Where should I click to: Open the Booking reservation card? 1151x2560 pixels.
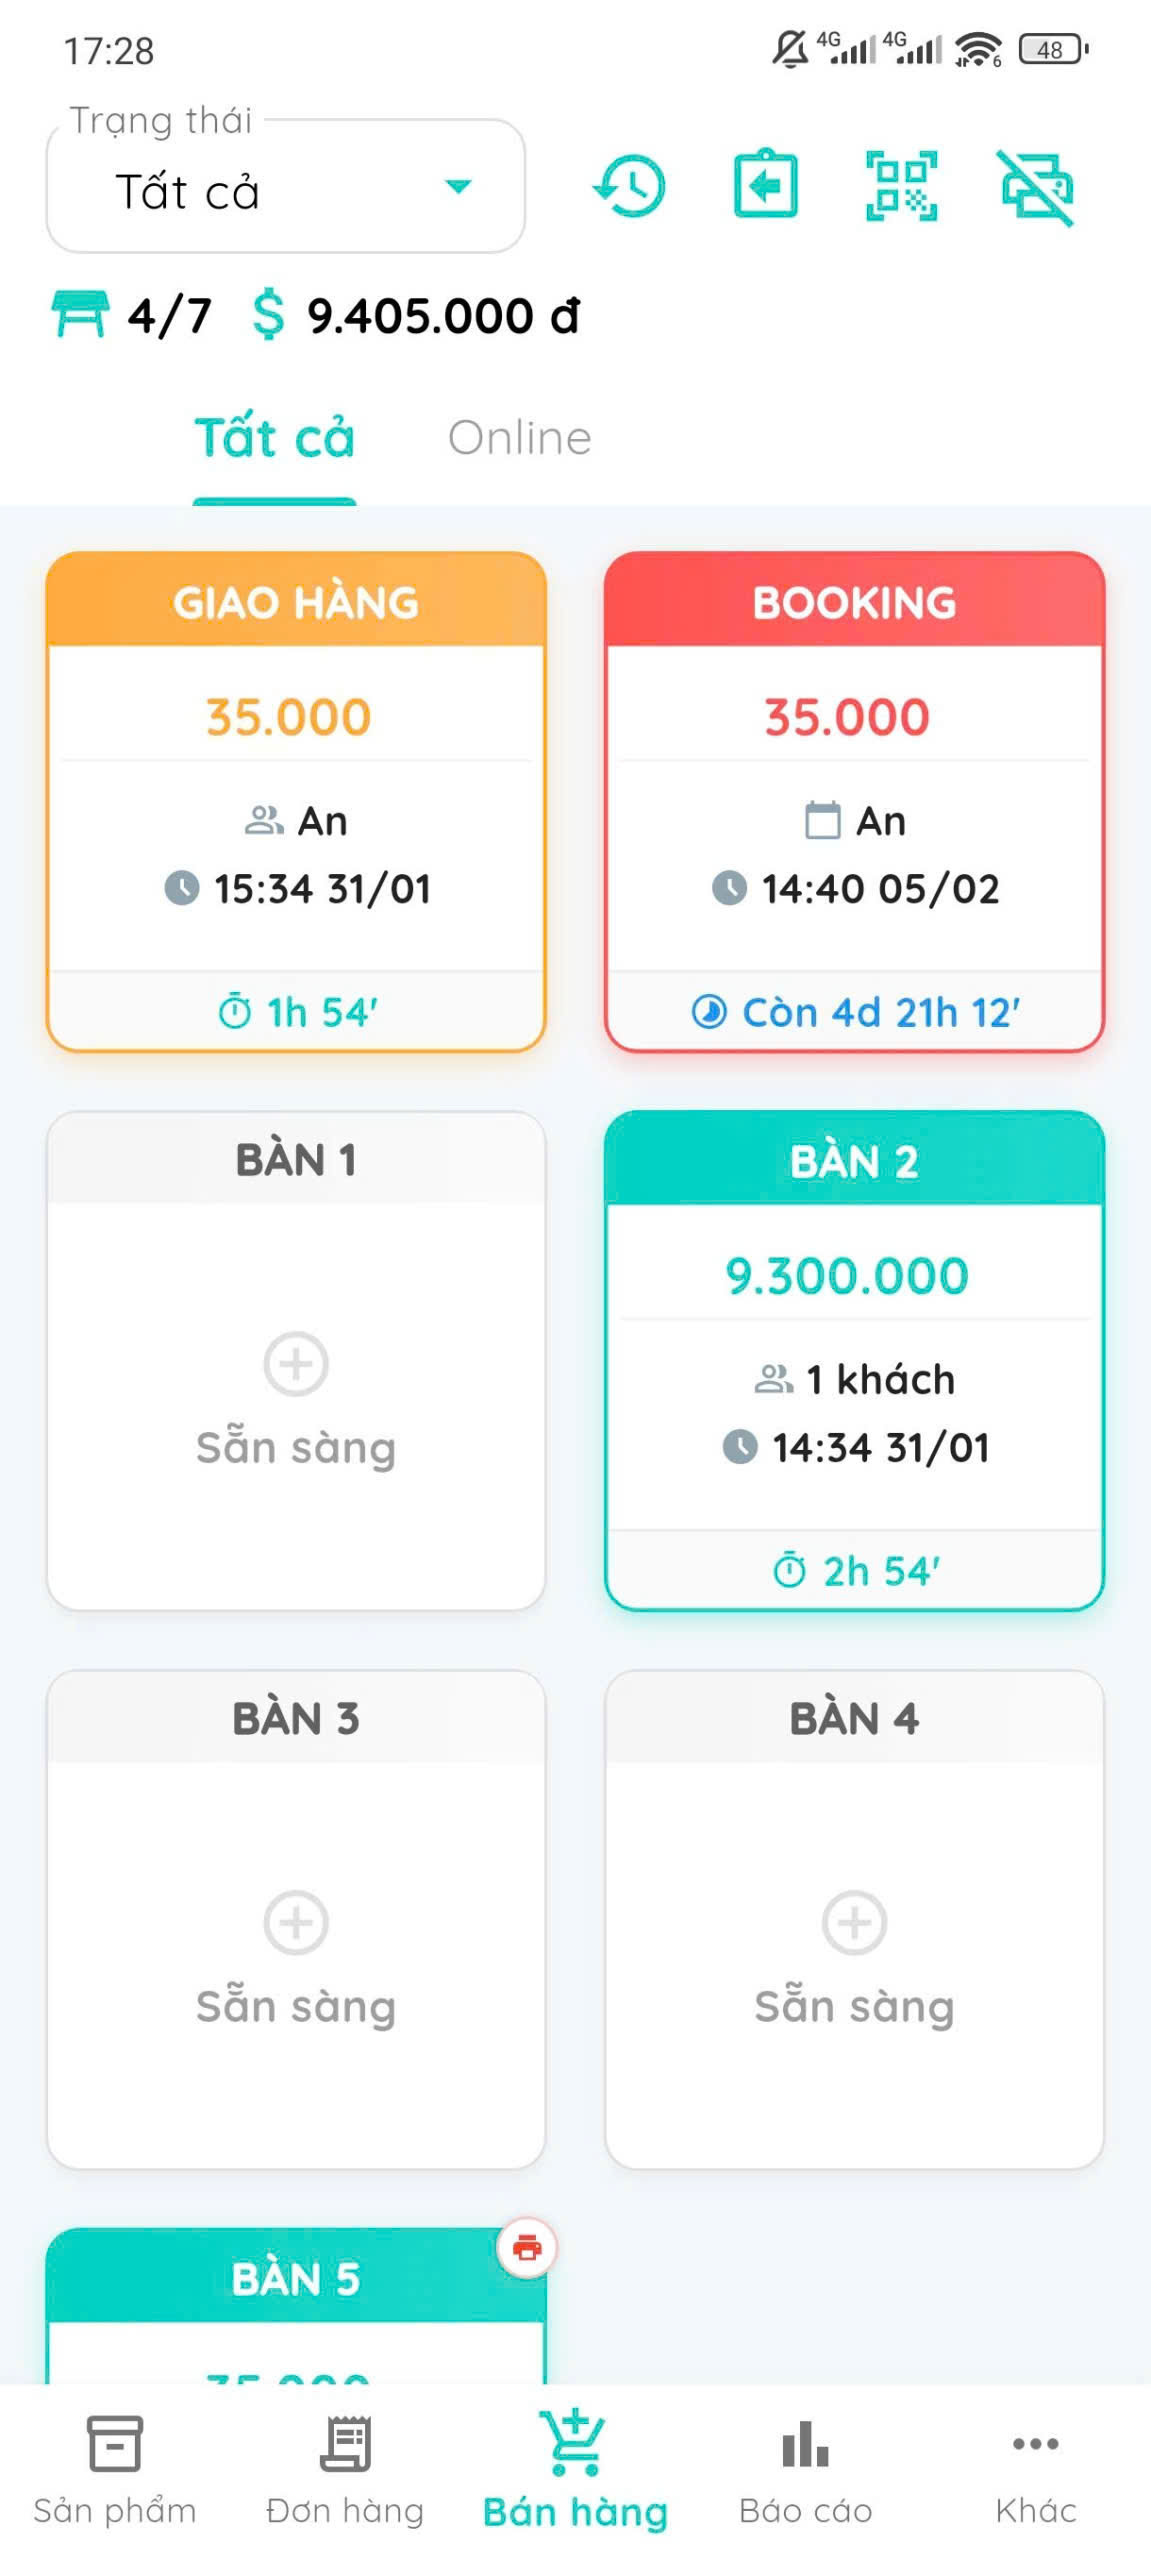[854, 801]
